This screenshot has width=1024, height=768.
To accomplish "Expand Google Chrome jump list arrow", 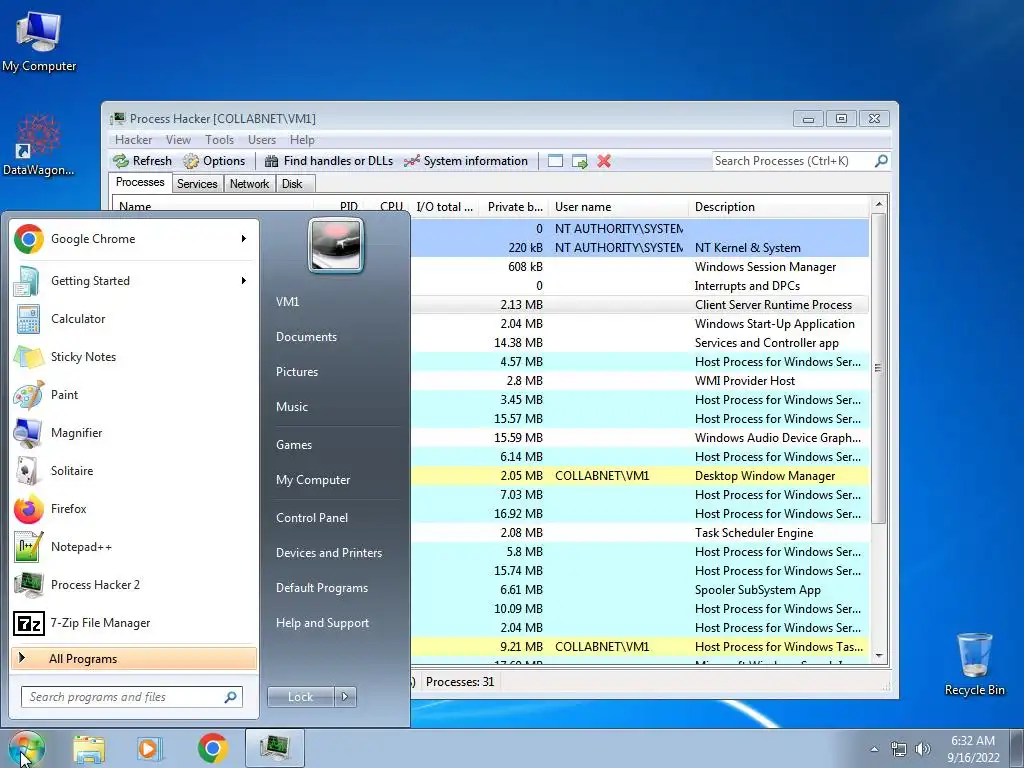I will click(244, 238).
